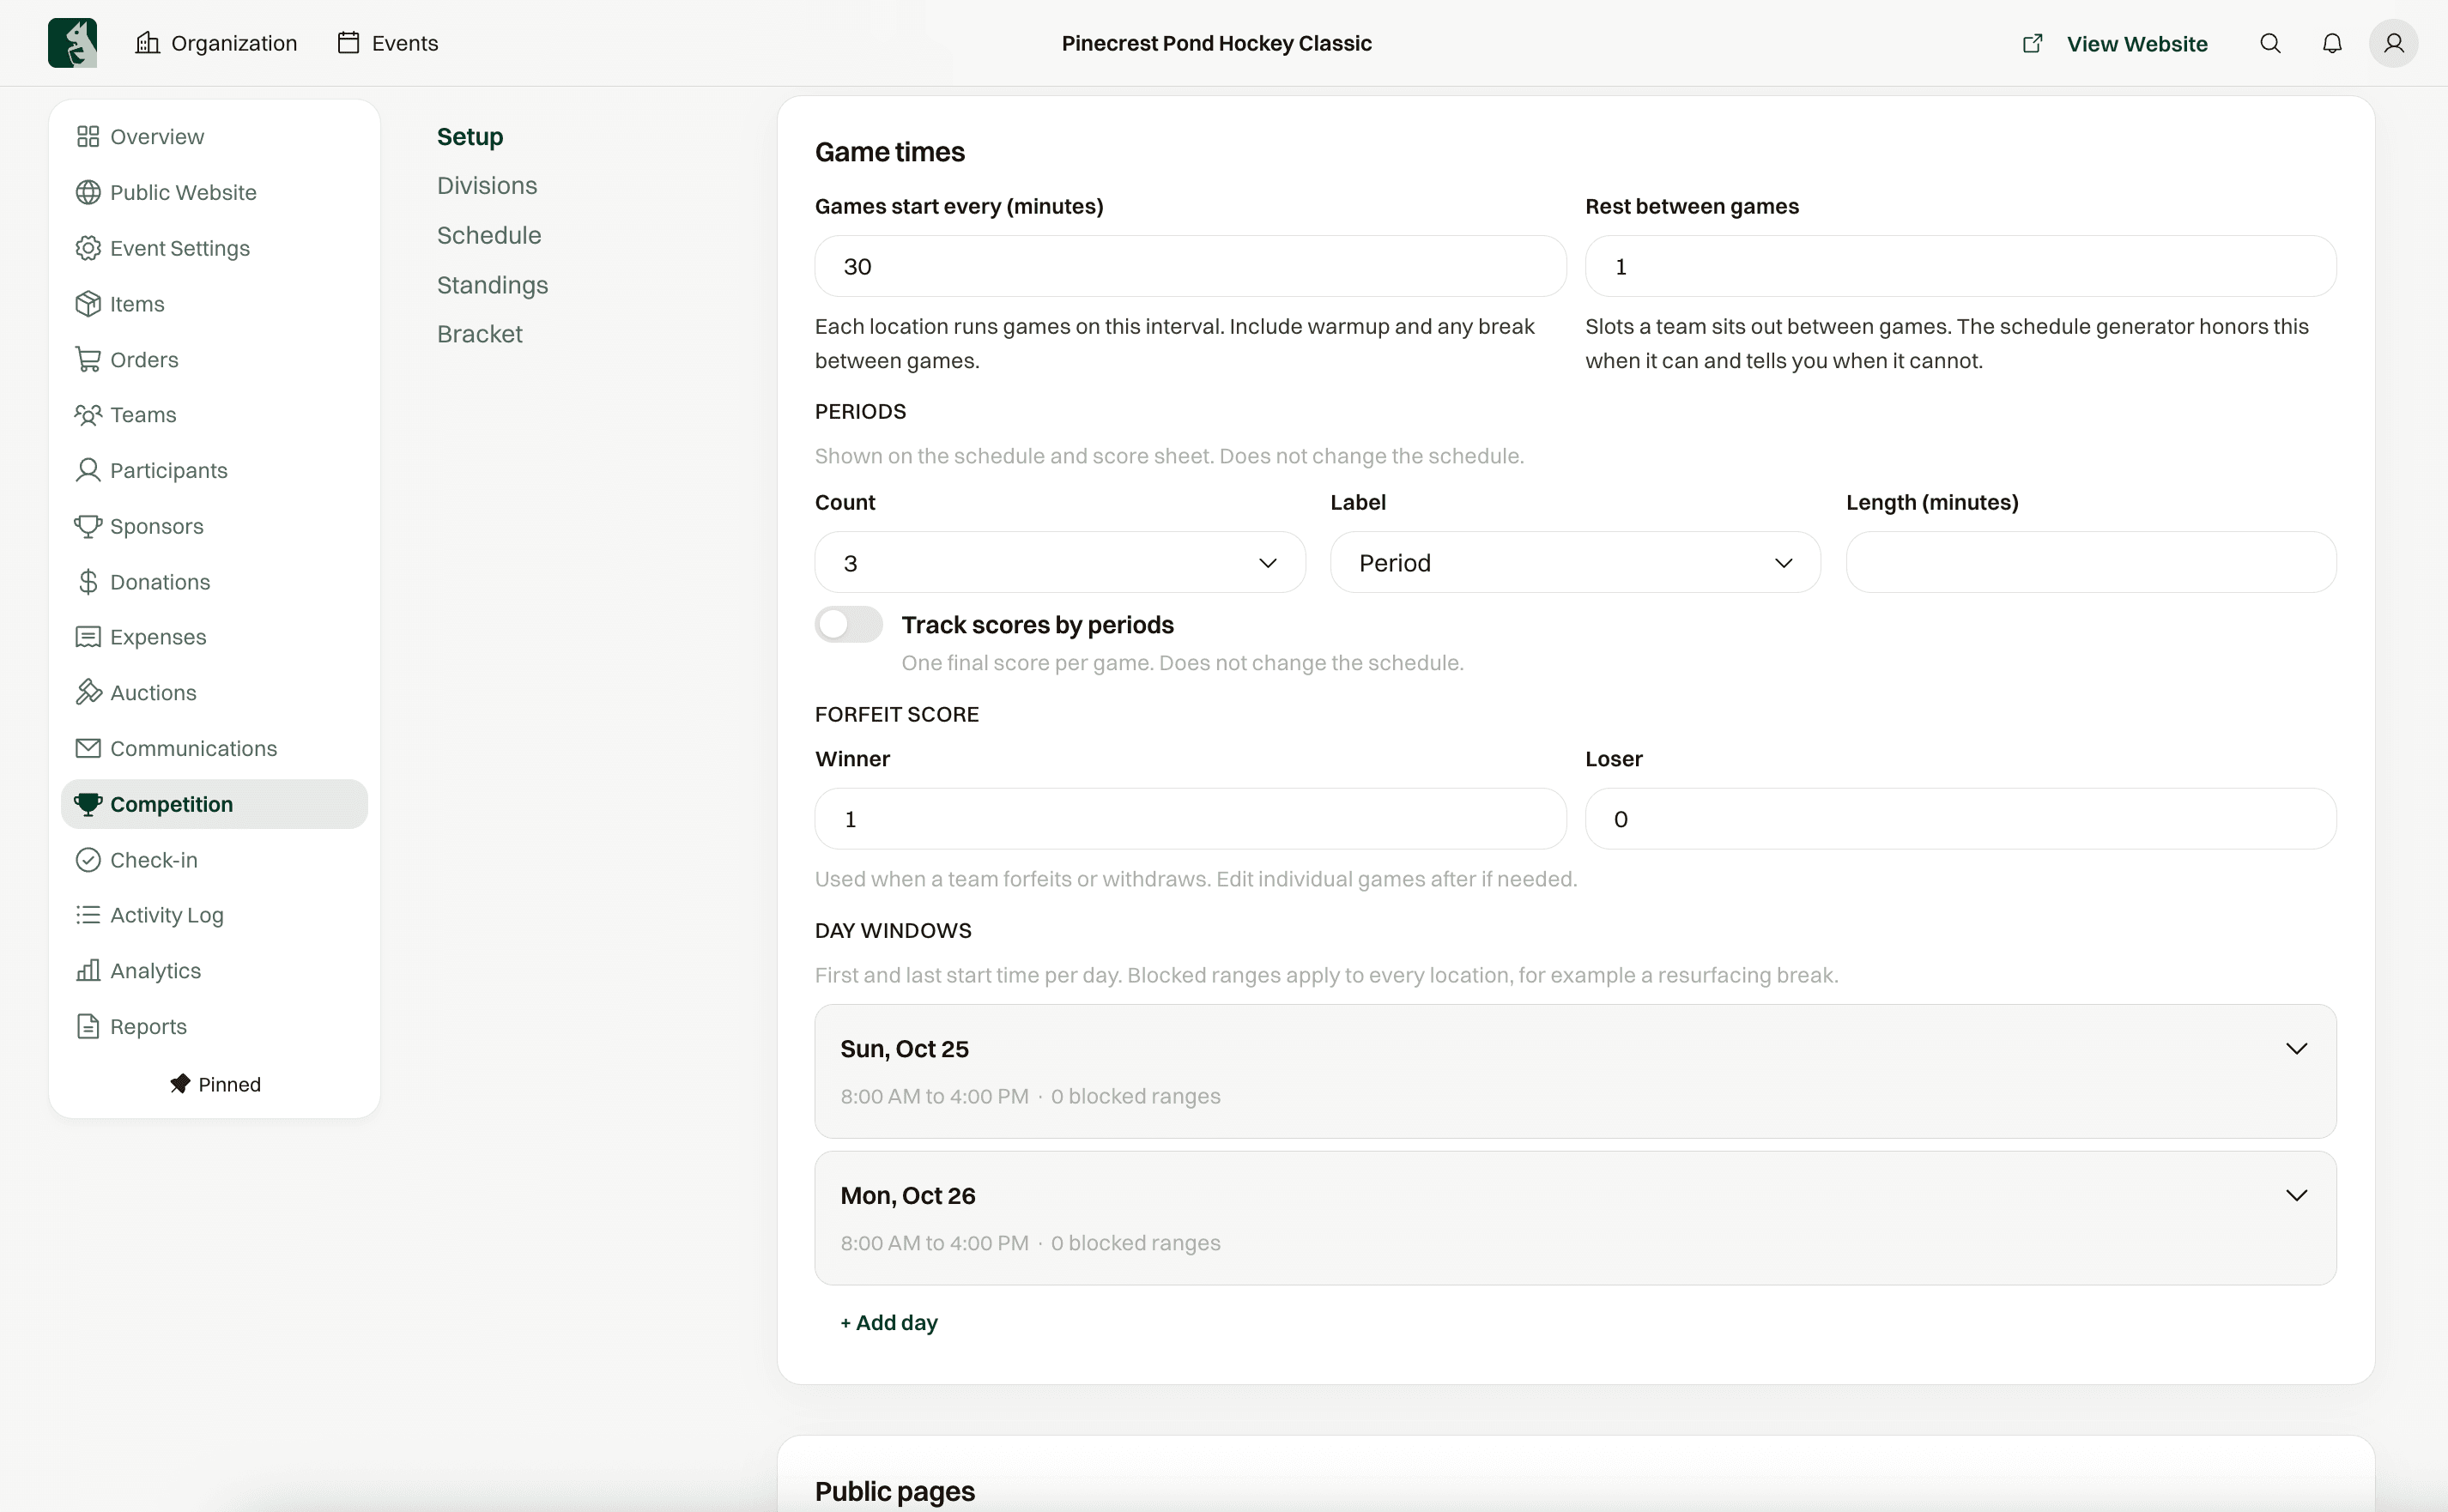The height and width of the screenshot is (1512, 2448).
Task: Click the Games start every minutes field
Action: pyautogui.click(x=1190, y=266)
